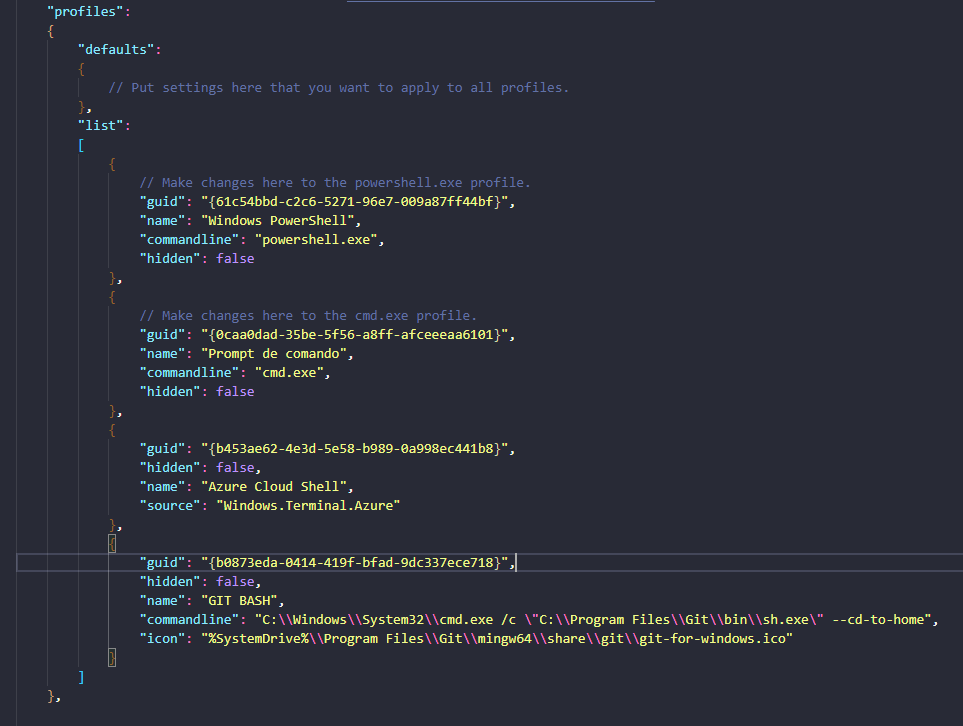Click the closing square bracket of list
This screenshot has width=963, height=726.
[x=81, y=677]
